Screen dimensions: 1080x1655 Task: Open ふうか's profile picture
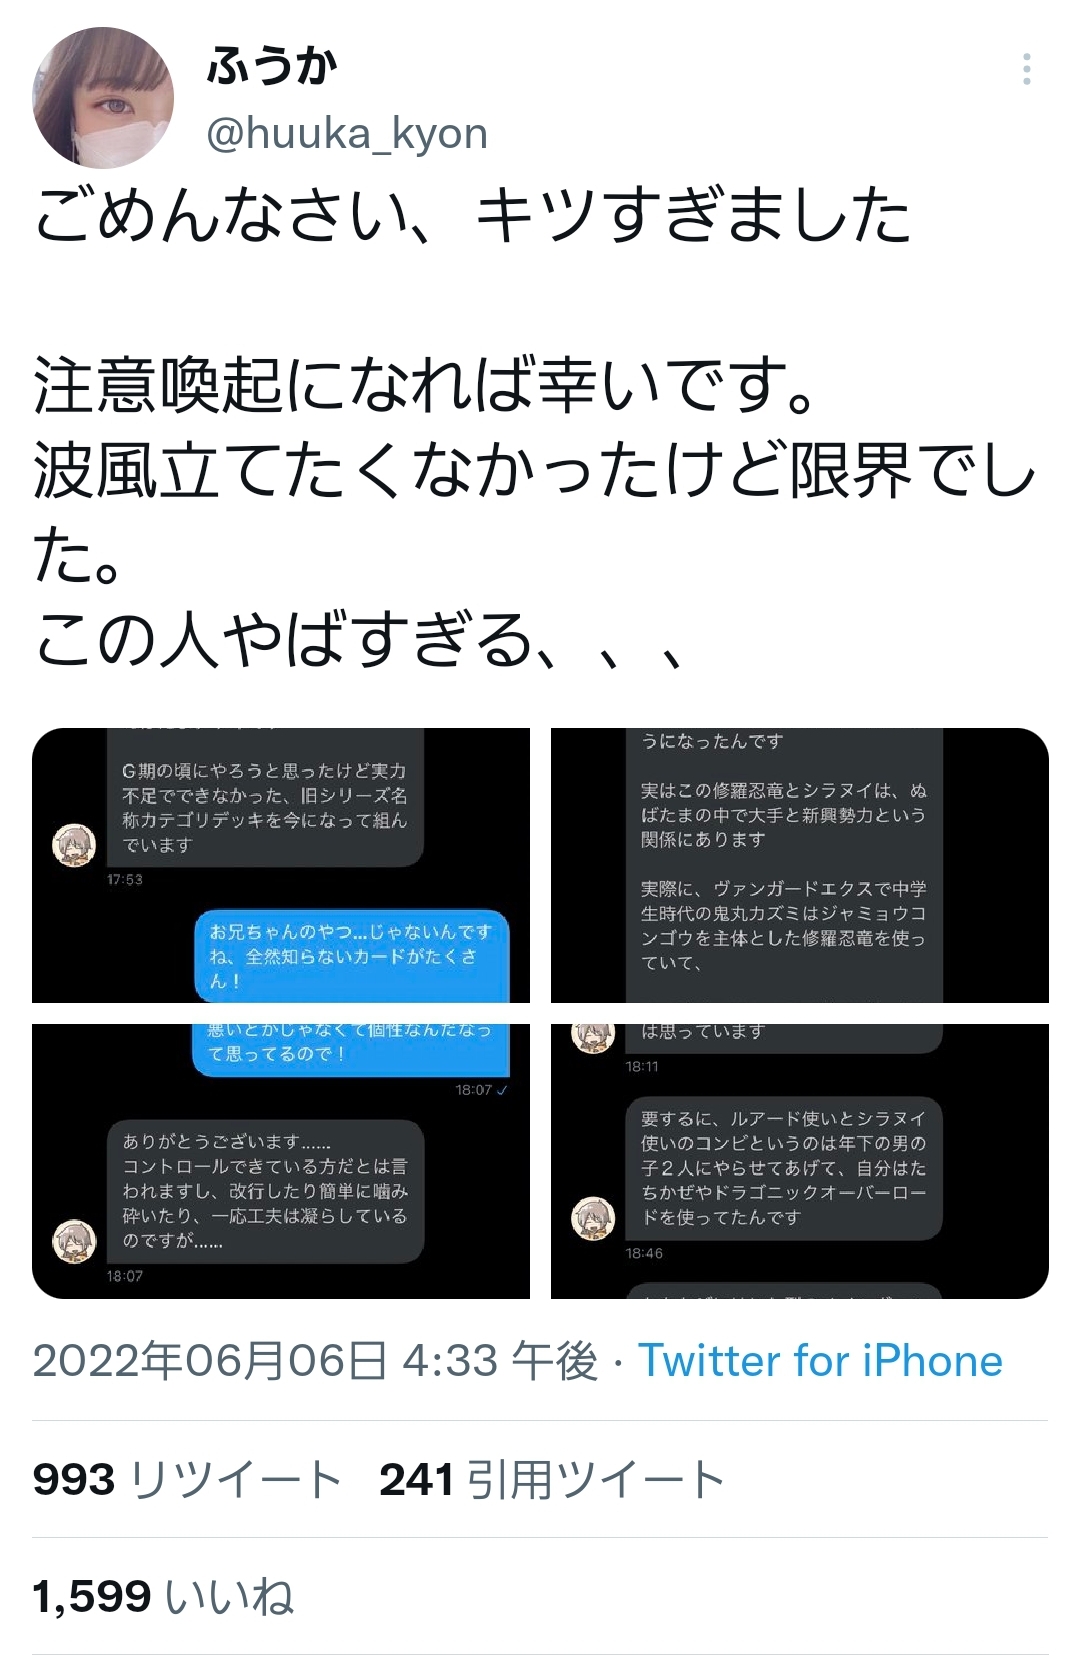[103, 97]
